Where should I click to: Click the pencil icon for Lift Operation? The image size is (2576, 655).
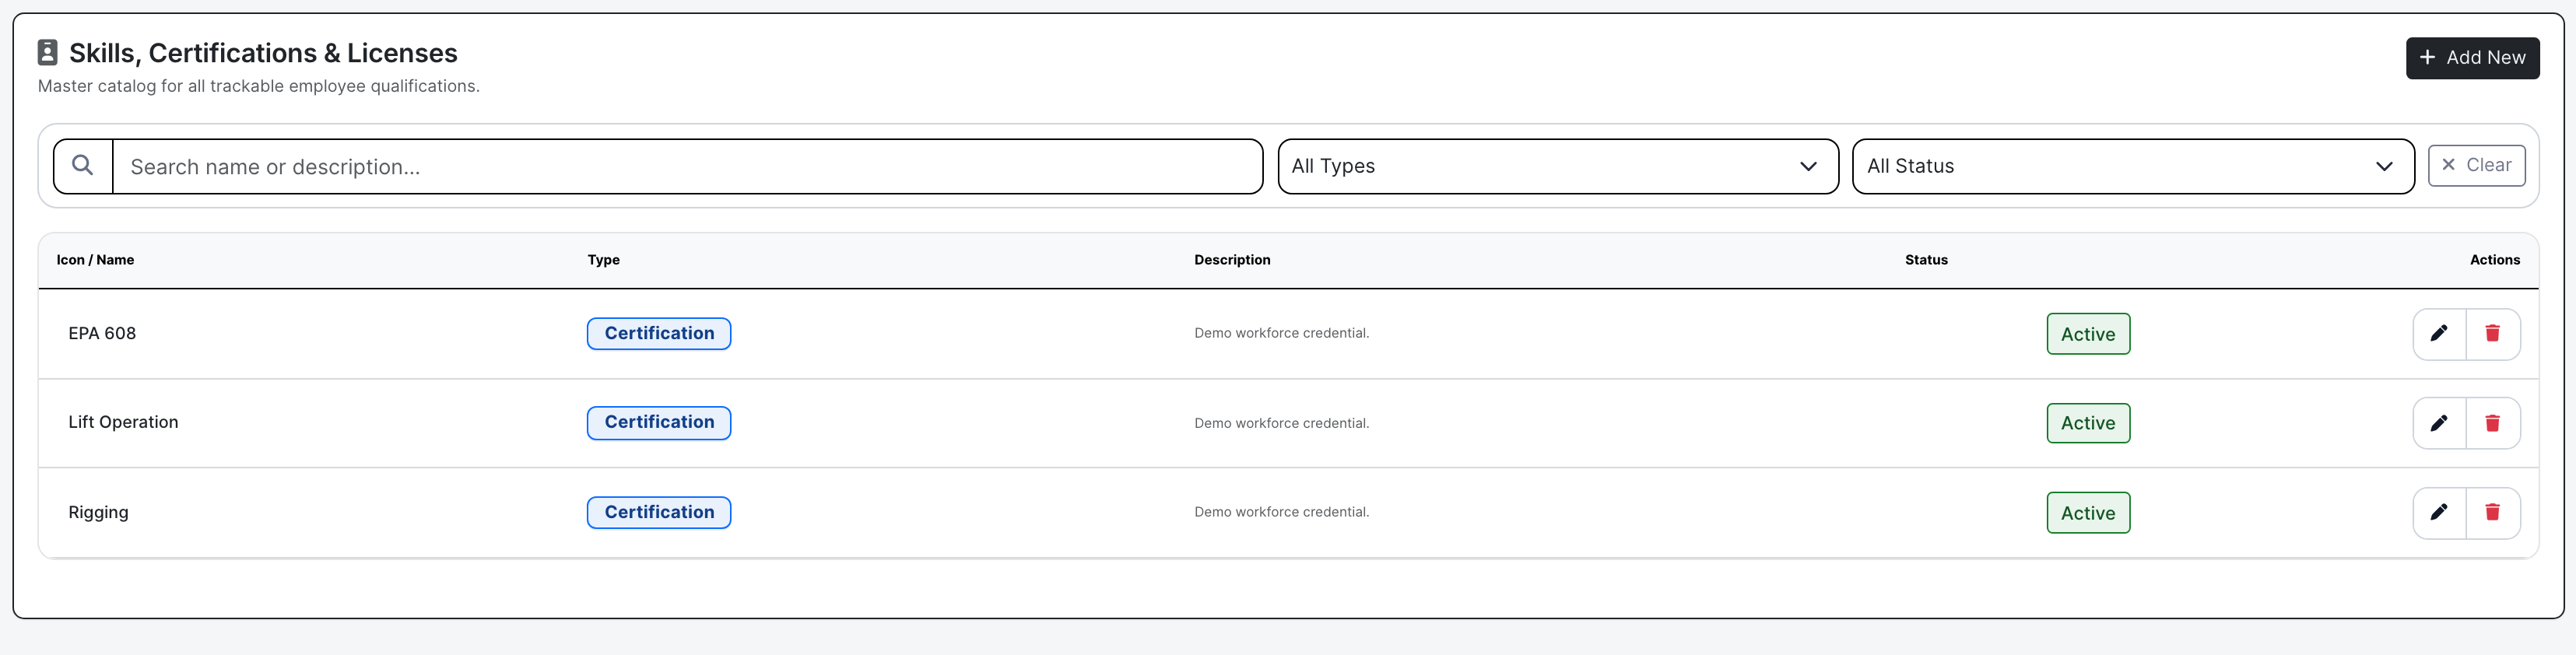click(2439, 423)
